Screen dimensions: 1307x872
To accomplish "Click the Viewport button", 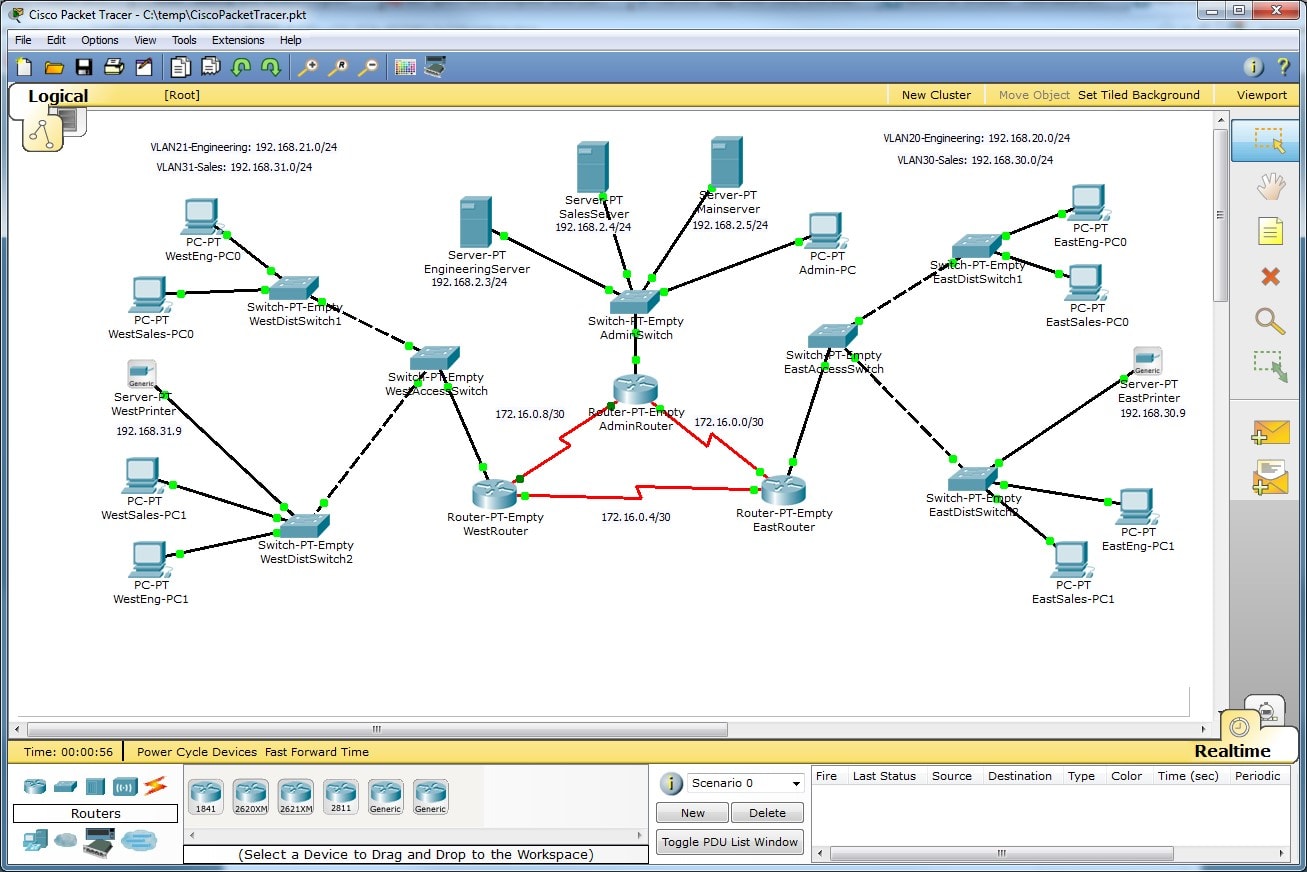I will click(x=1262, y=95).
